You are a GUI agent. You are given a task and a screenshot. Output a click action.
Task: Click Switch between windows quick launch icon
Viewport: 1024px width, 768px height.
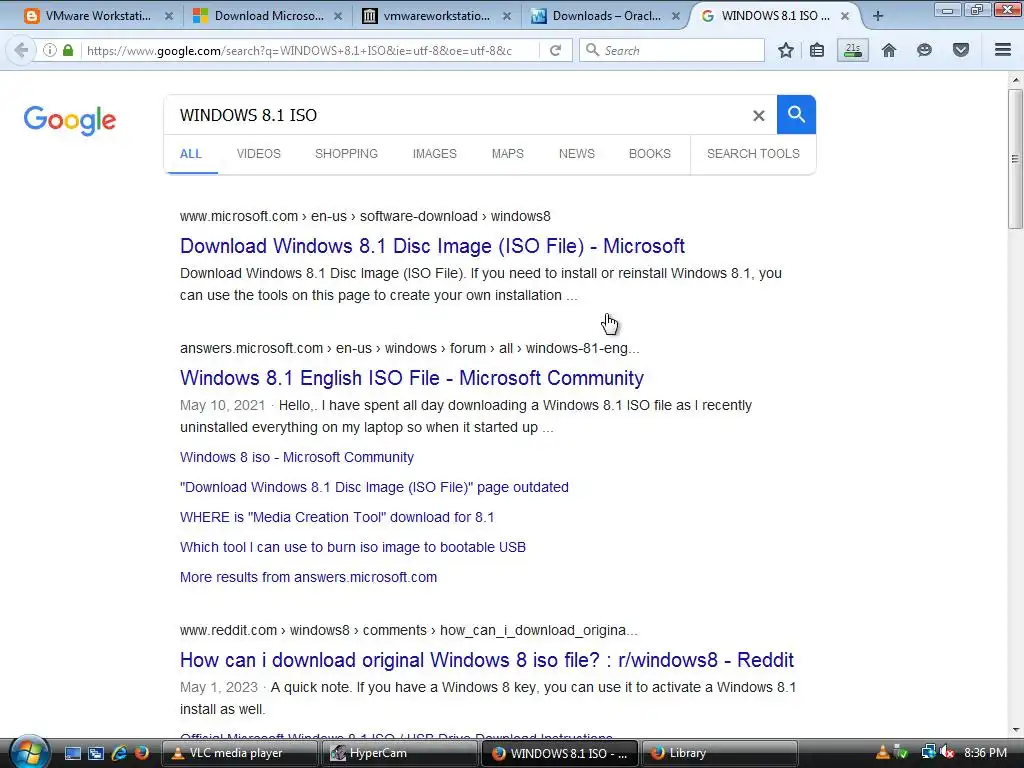point(95,753)
